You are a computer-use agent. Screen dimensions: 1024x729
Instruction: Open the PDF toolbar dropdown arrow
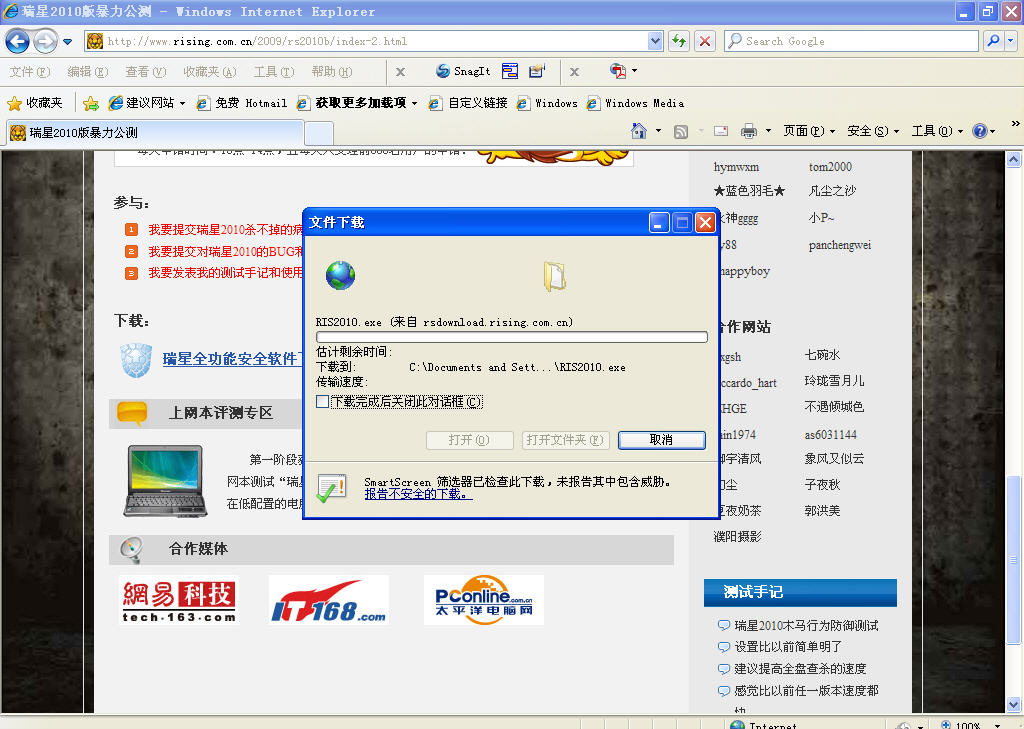pos(634,71)
